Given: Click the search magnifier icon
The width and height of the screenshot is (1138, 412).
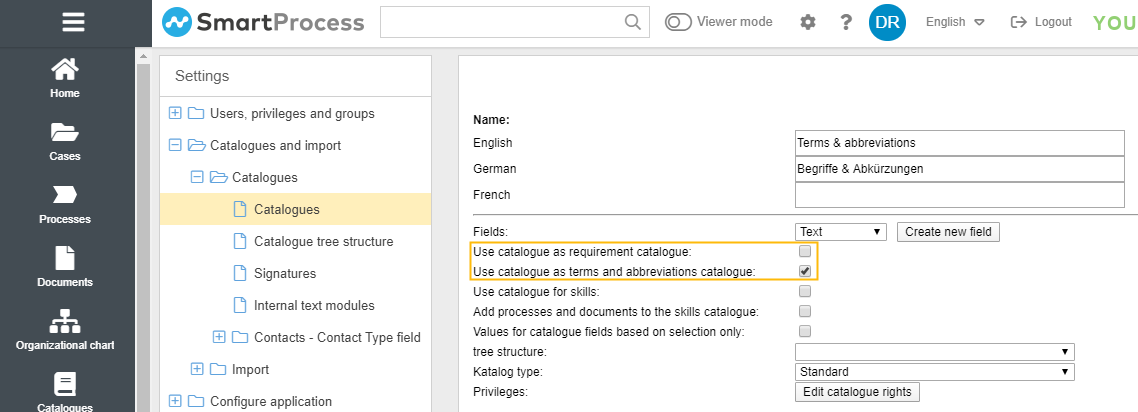Looking at the screenshot, I should click(632, 22).
